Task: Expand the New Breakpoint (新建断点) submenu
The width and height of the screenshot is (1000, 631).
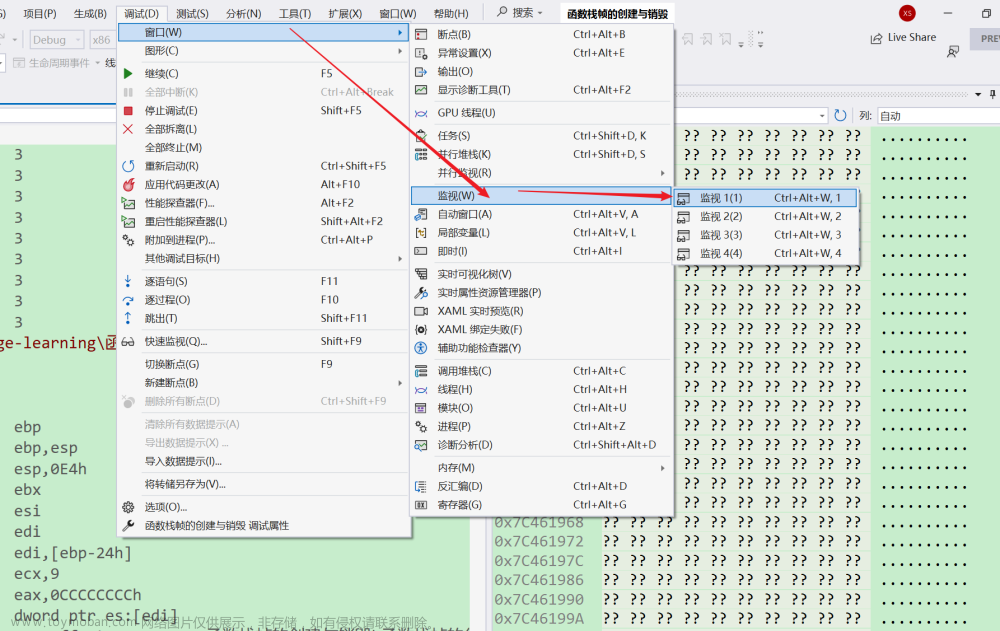Action: (263, 383)
